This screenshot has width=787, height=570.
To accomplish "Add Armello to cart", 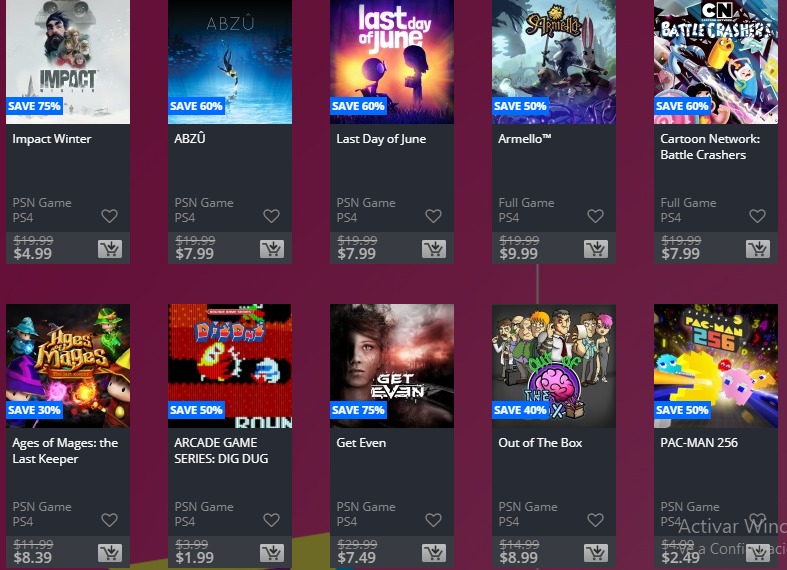I will [x=596, y=249].
